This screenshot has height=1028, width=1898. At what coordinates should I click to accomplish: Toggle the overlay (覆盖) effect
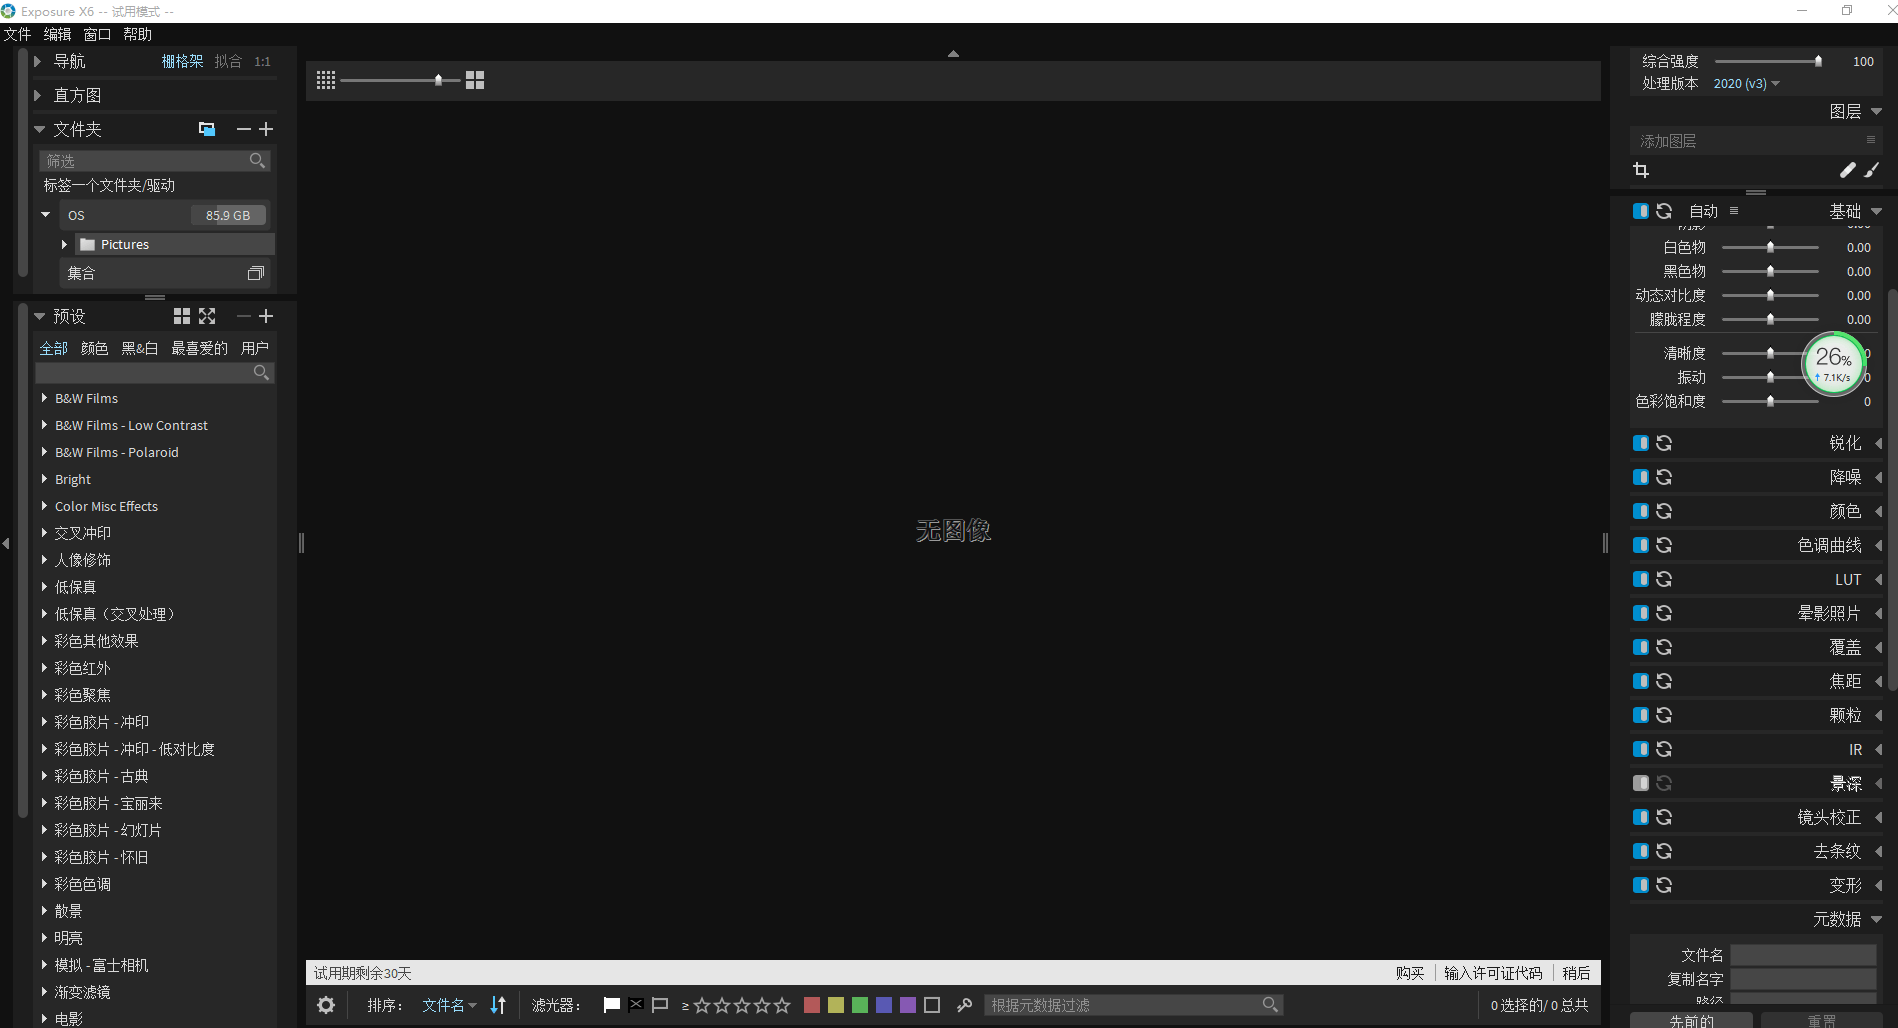tap(1641, 647)
